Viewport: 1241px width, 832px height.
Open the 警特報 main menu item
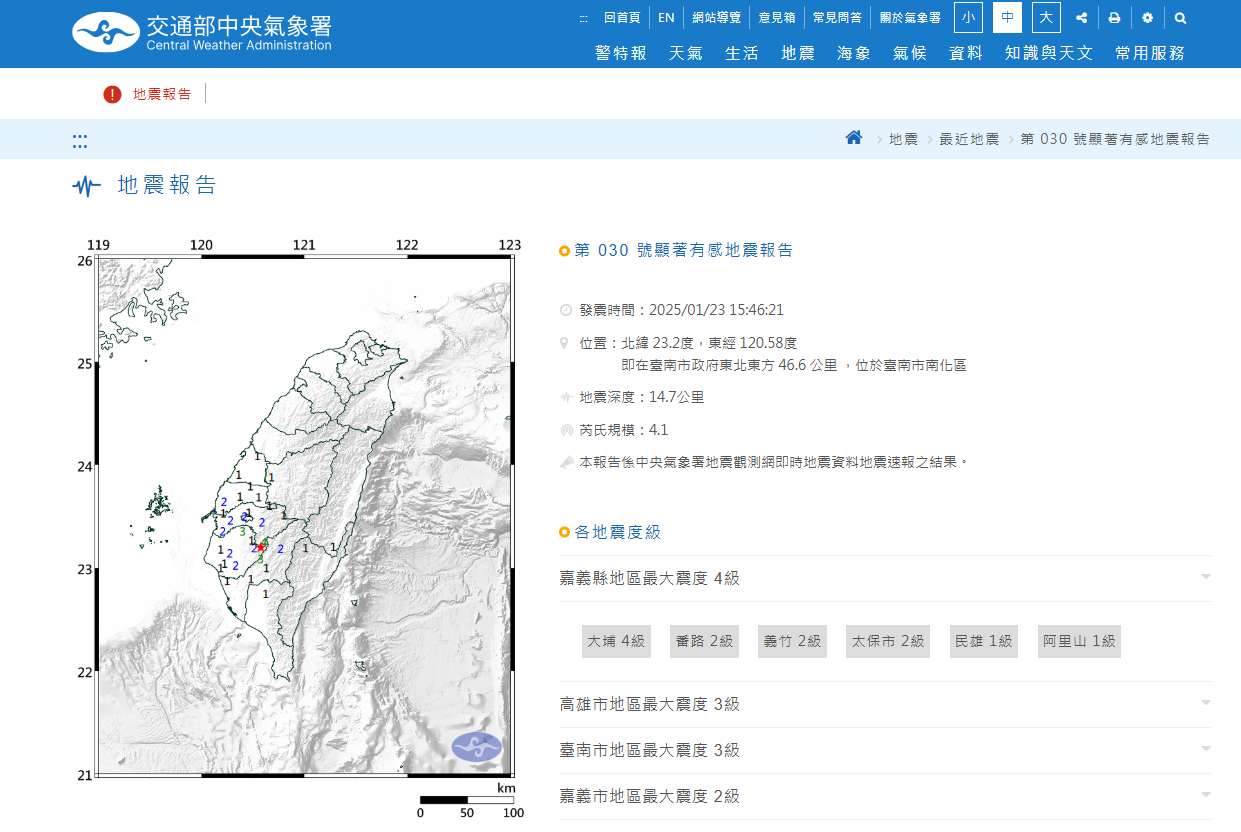pos(621,53)
